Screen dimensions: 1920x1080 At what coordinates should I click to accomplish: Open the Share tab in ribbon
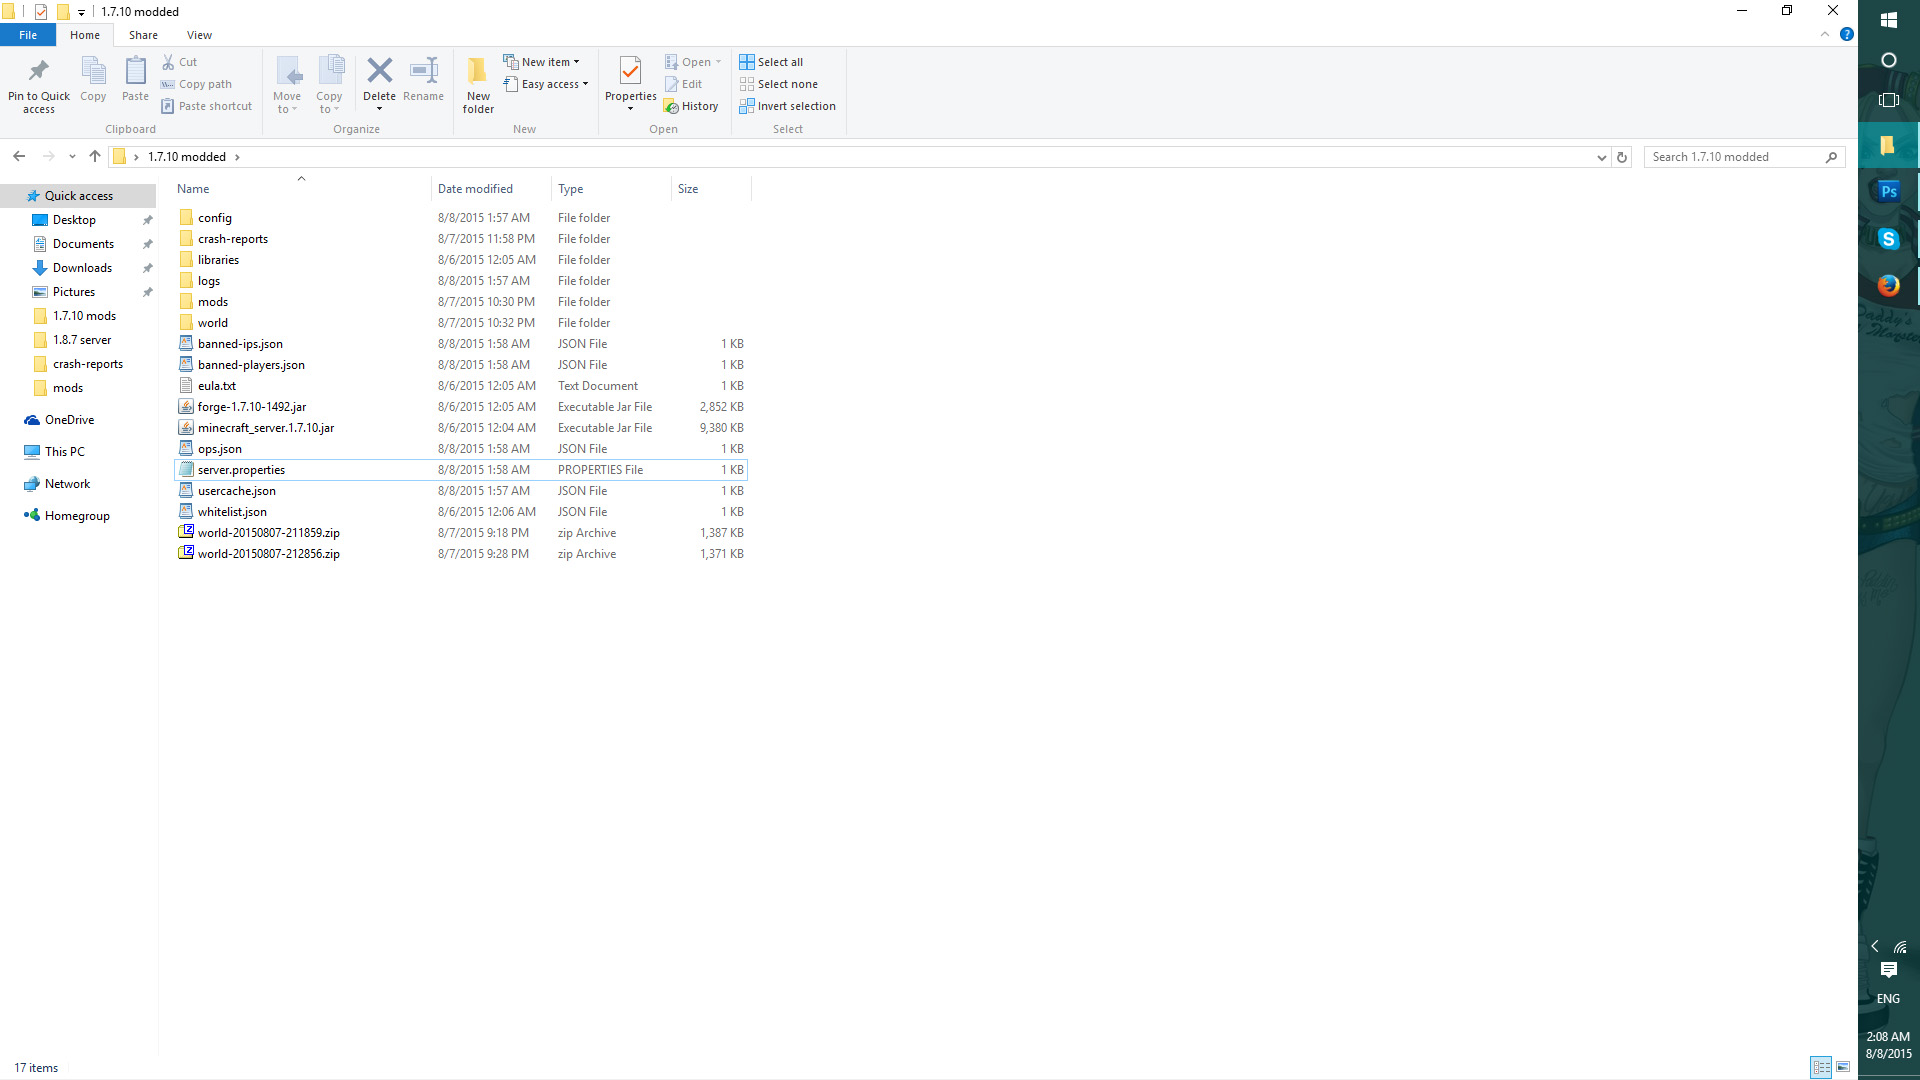click(x=142, y=34)
